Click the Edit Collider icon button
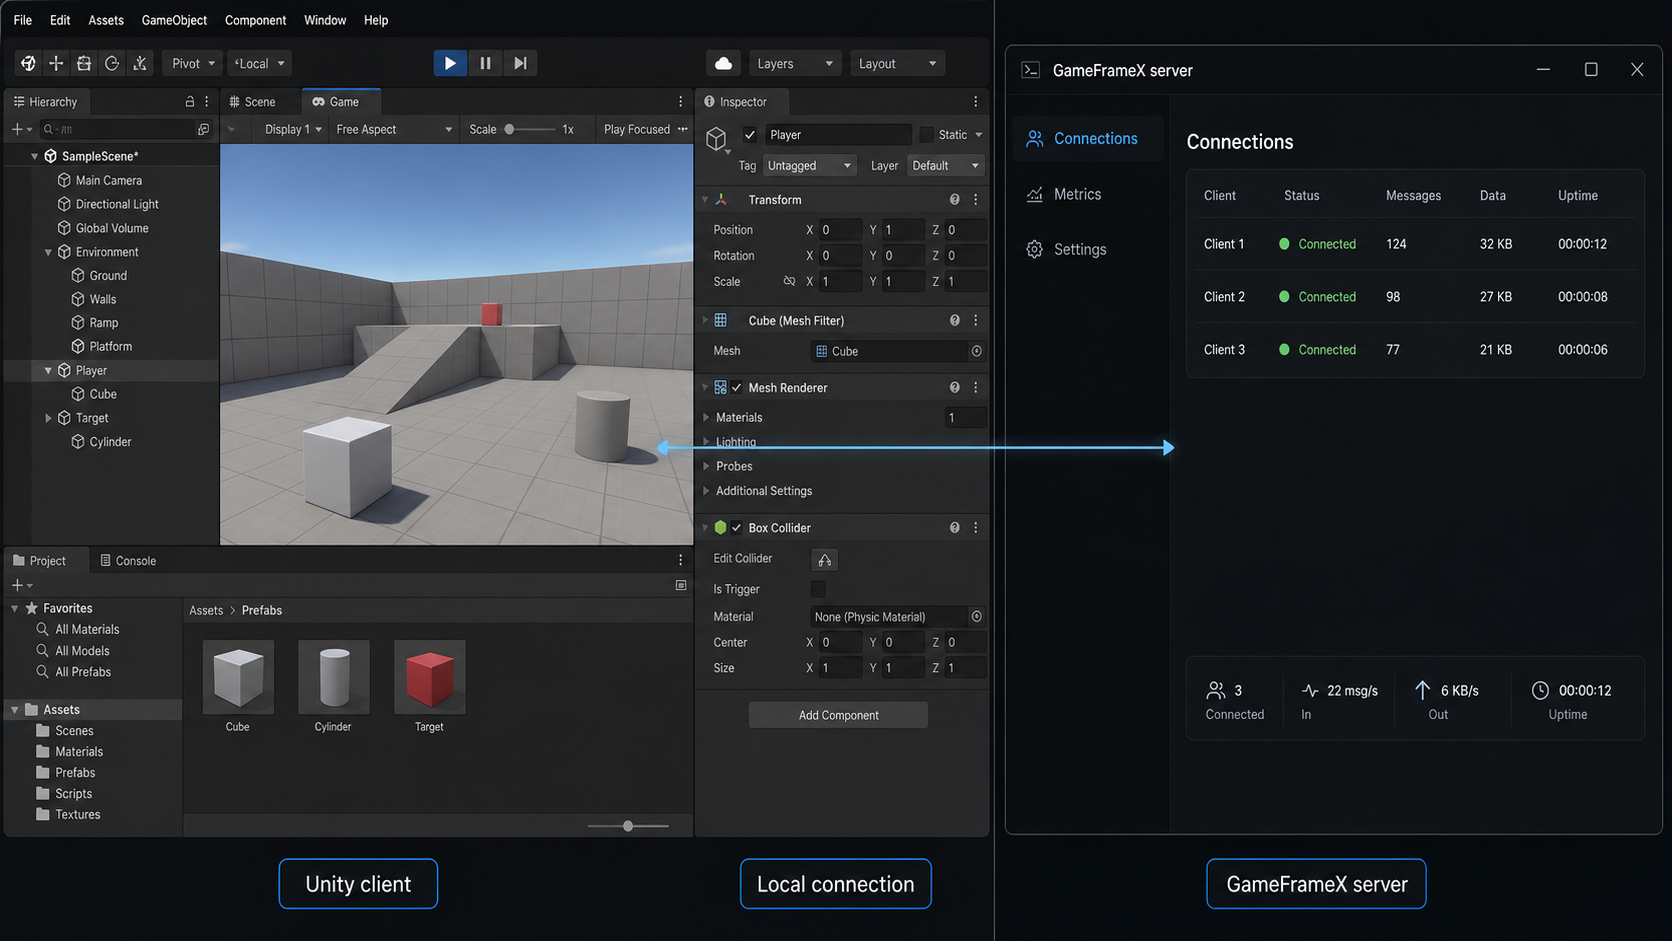This screenshot has width=1672, height=941. click(x=825, y=560)
